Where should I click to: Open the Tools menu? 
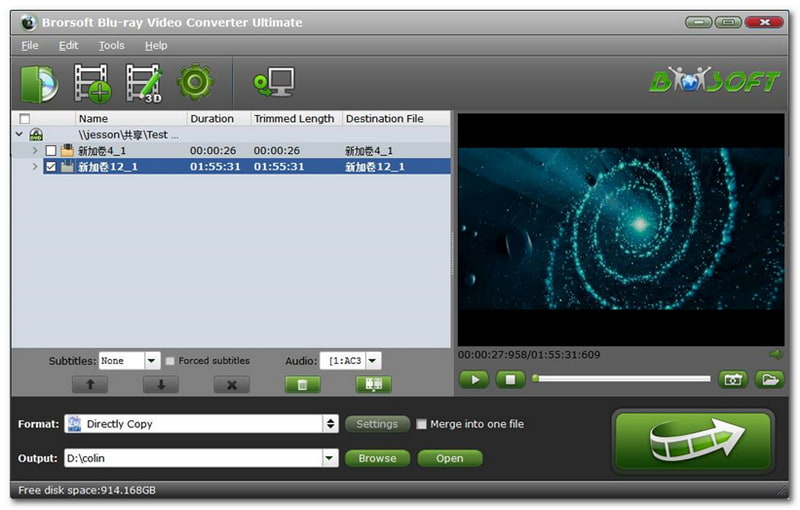[111, 45]
